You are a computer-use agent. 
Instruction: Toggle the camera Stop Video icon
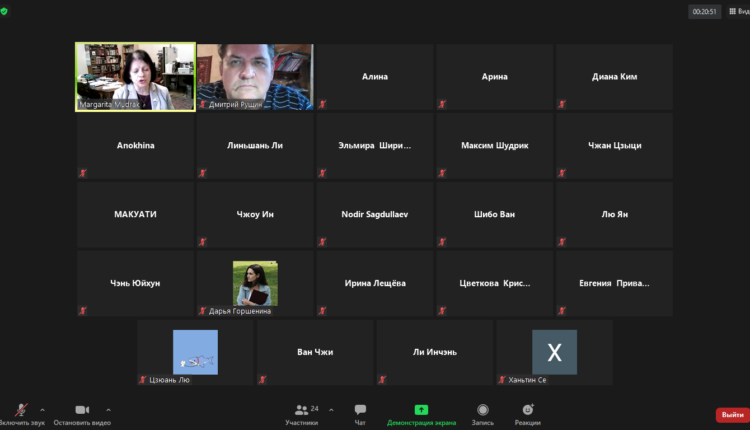82,410
